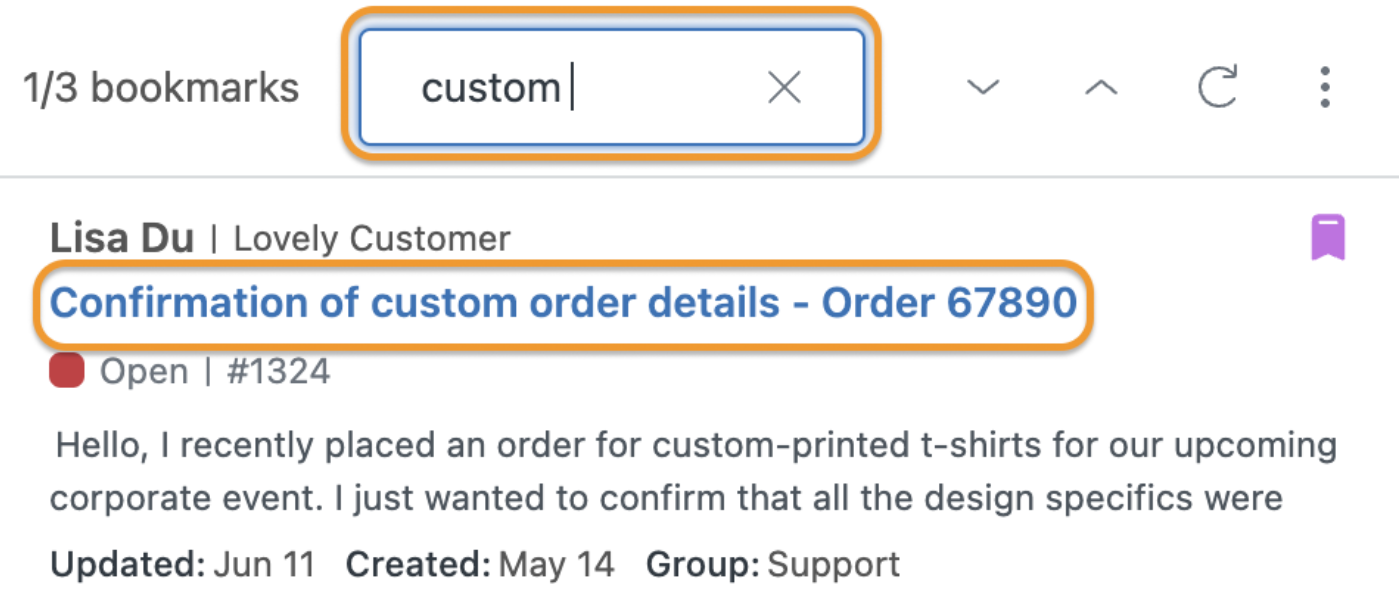Click the 'Open' status text

(144, 372)
